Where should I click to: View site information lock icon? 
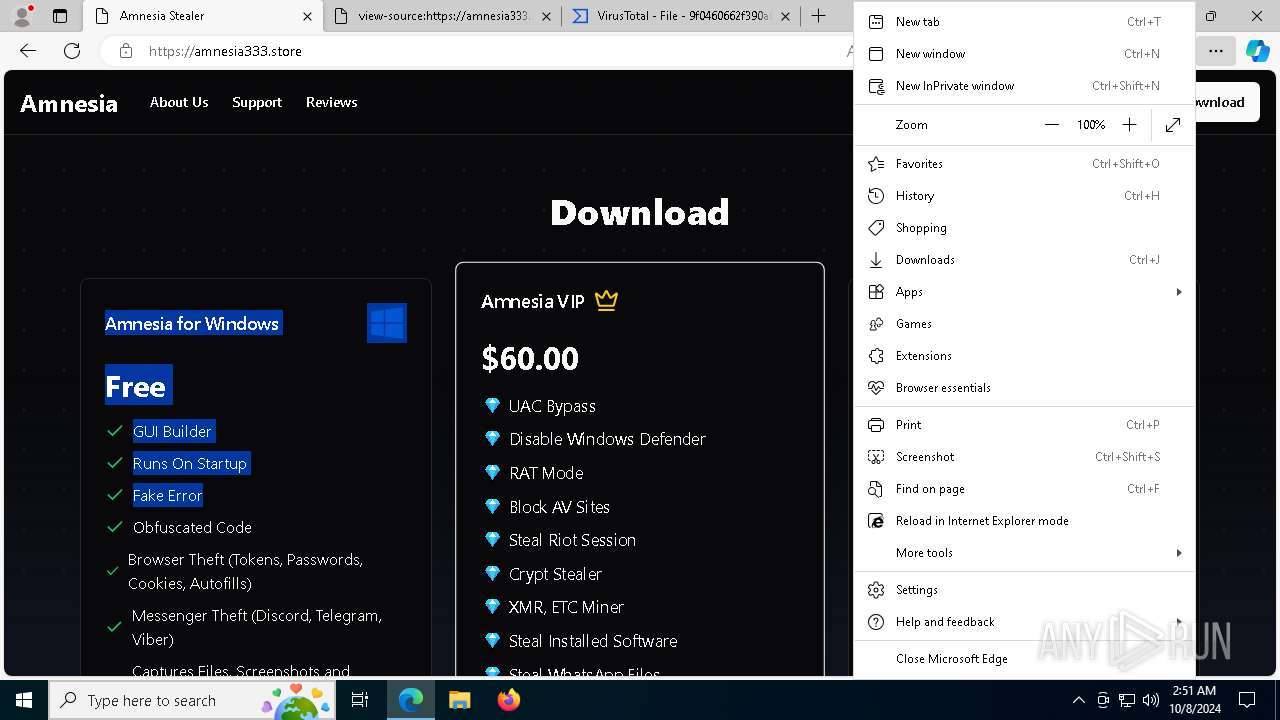[125, 51]
